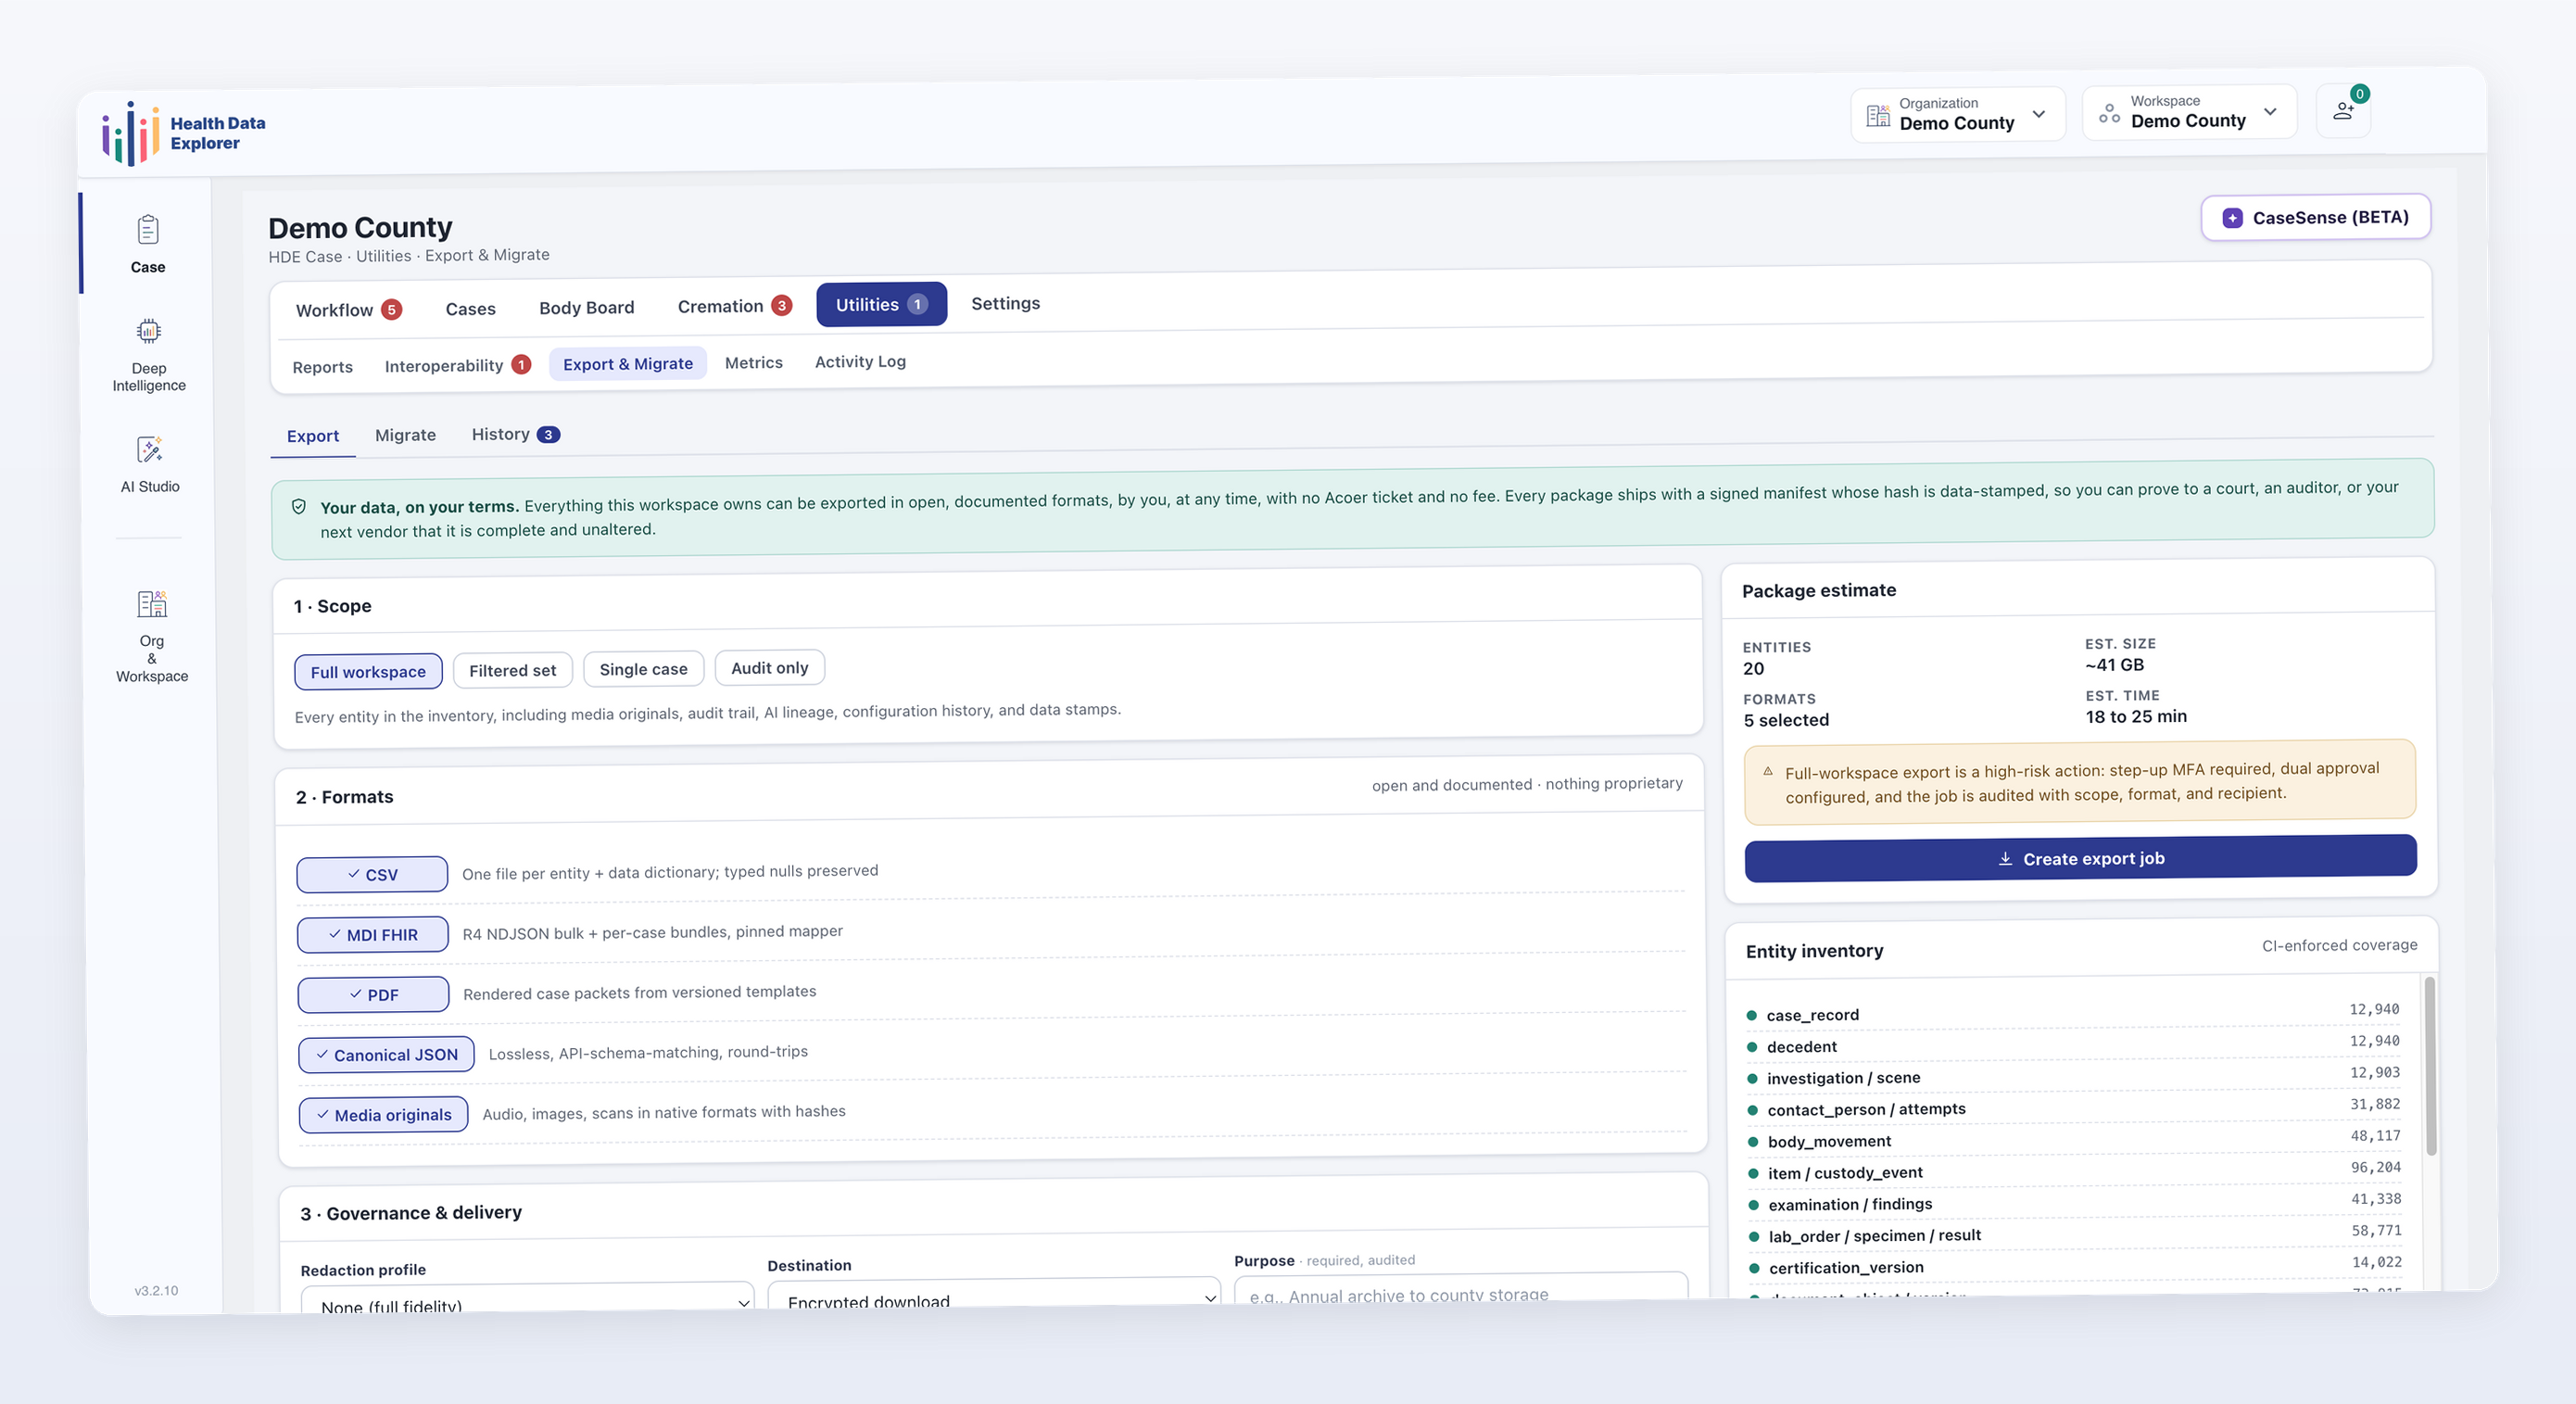
Task: Toggle the Media originals format chip
Action: 383,1114
